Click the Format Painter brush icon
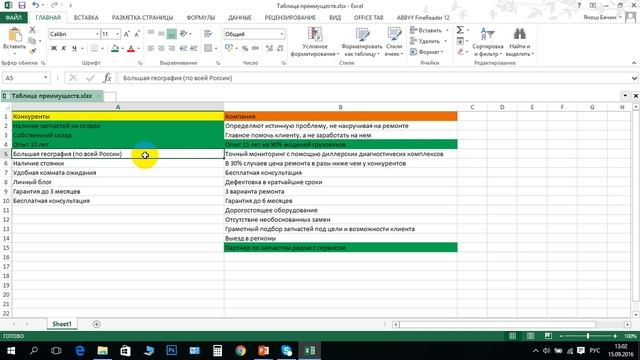 [x=32, y=51]
